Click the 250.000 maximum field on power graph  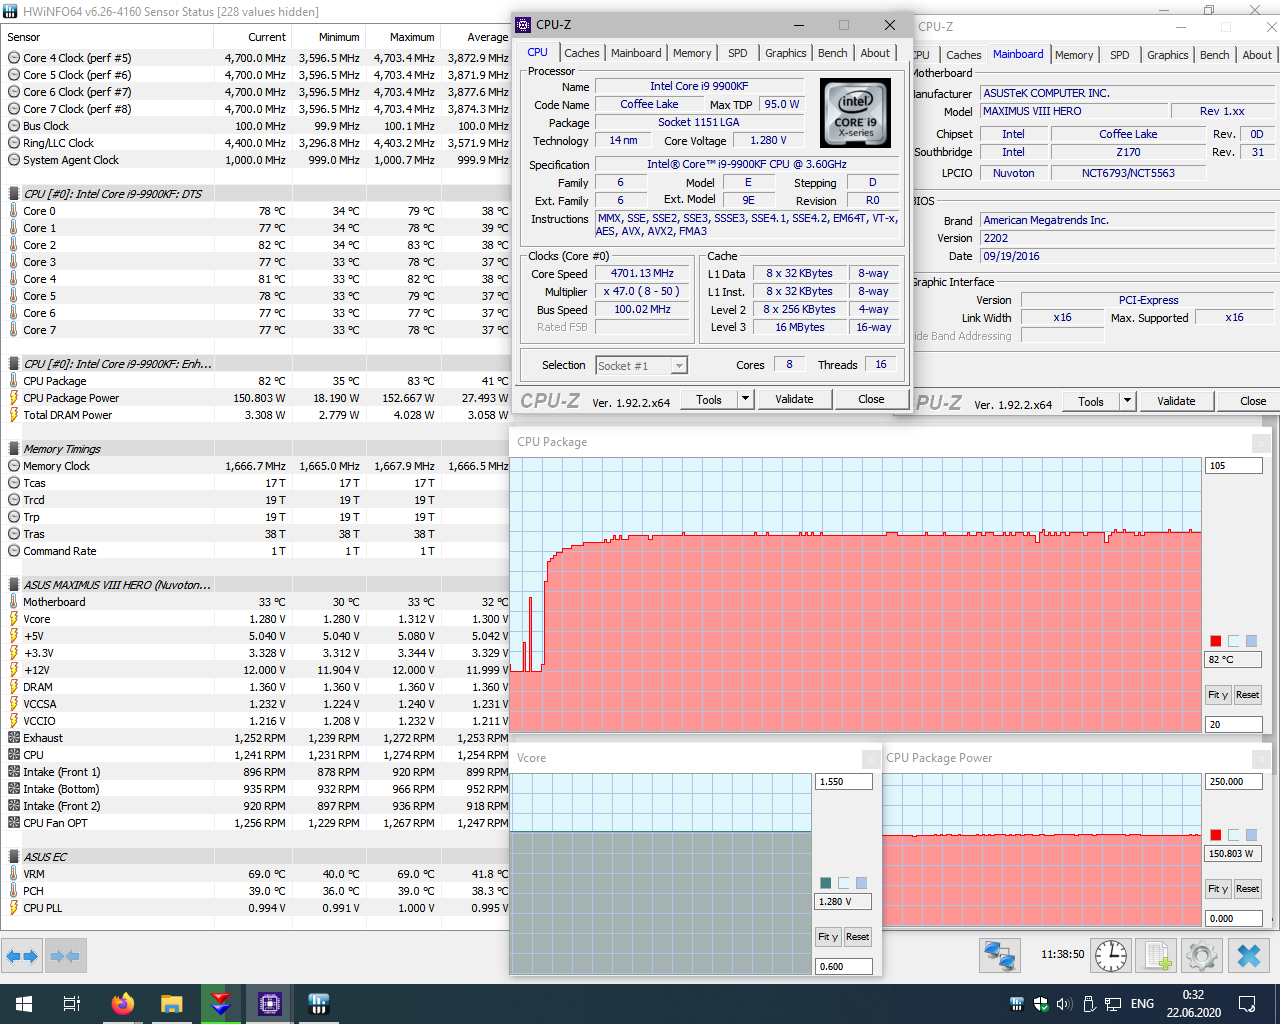click(x=1234, y=782)
